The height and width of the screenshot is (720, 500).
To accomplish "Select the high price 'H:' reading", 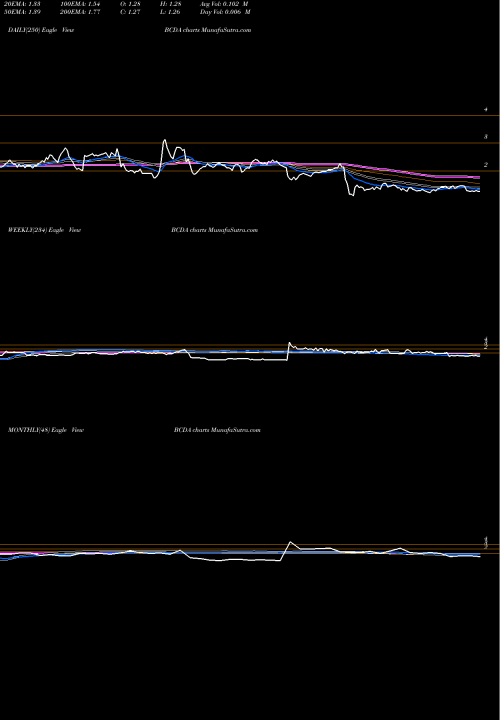I will [171, 4].
